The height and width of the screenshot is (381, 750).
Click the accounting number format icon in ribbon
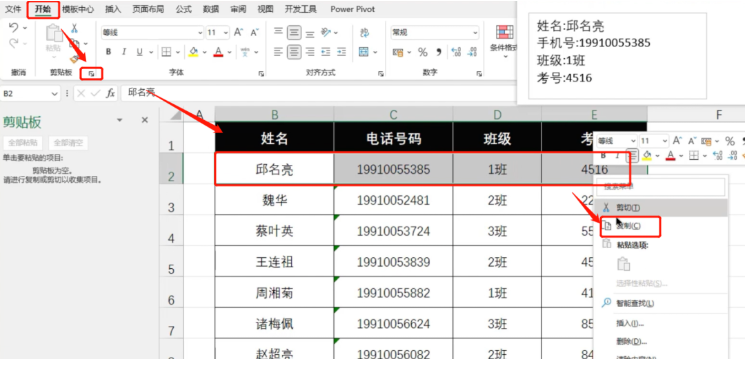pos(398,52)
